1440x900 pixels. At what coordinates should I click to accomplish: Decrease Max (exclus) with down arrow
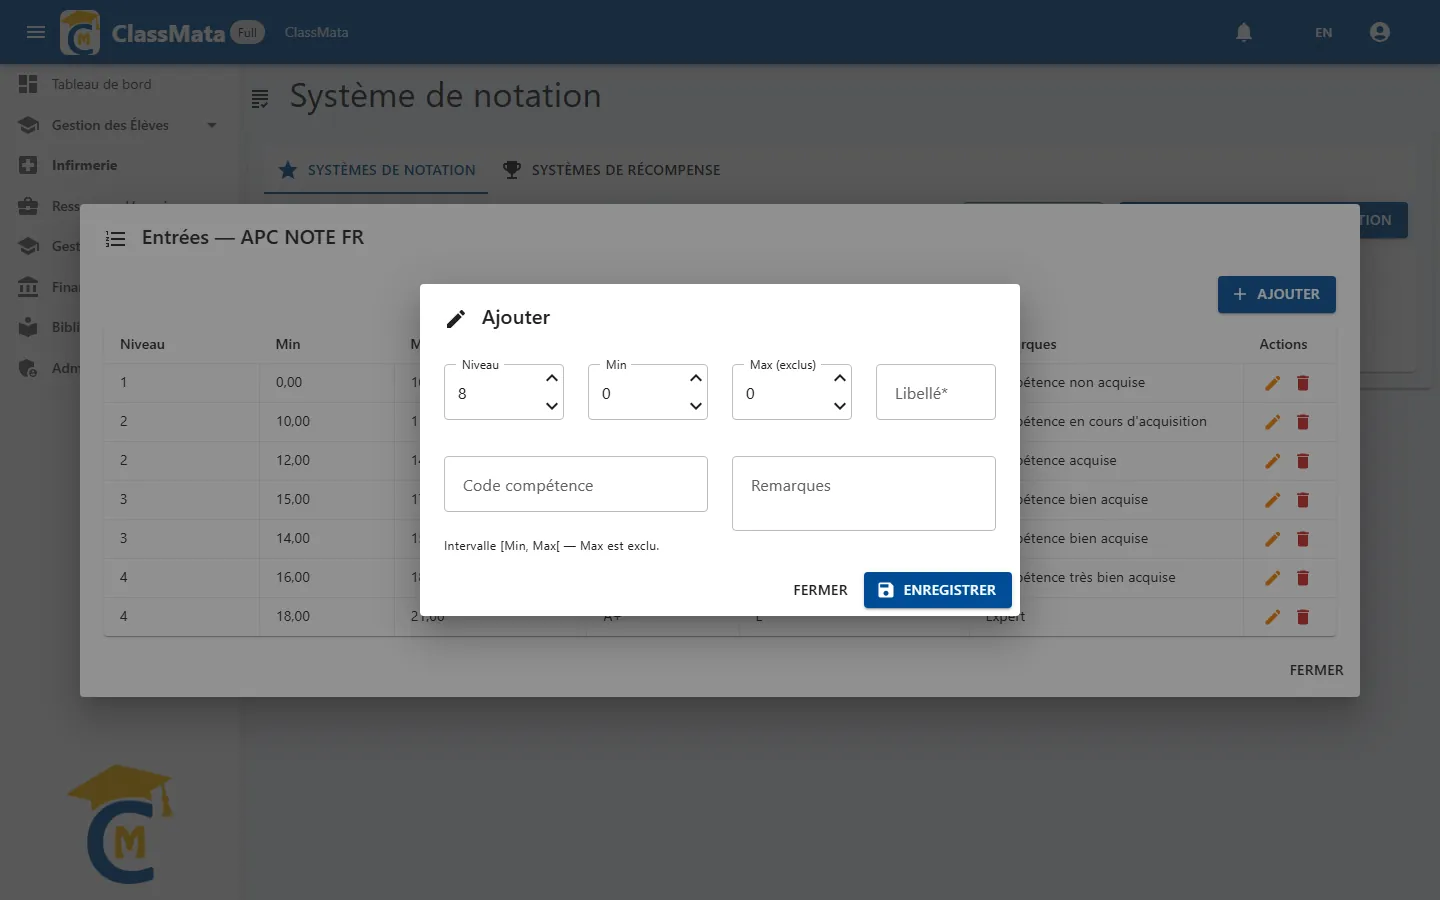coord(840,406)
